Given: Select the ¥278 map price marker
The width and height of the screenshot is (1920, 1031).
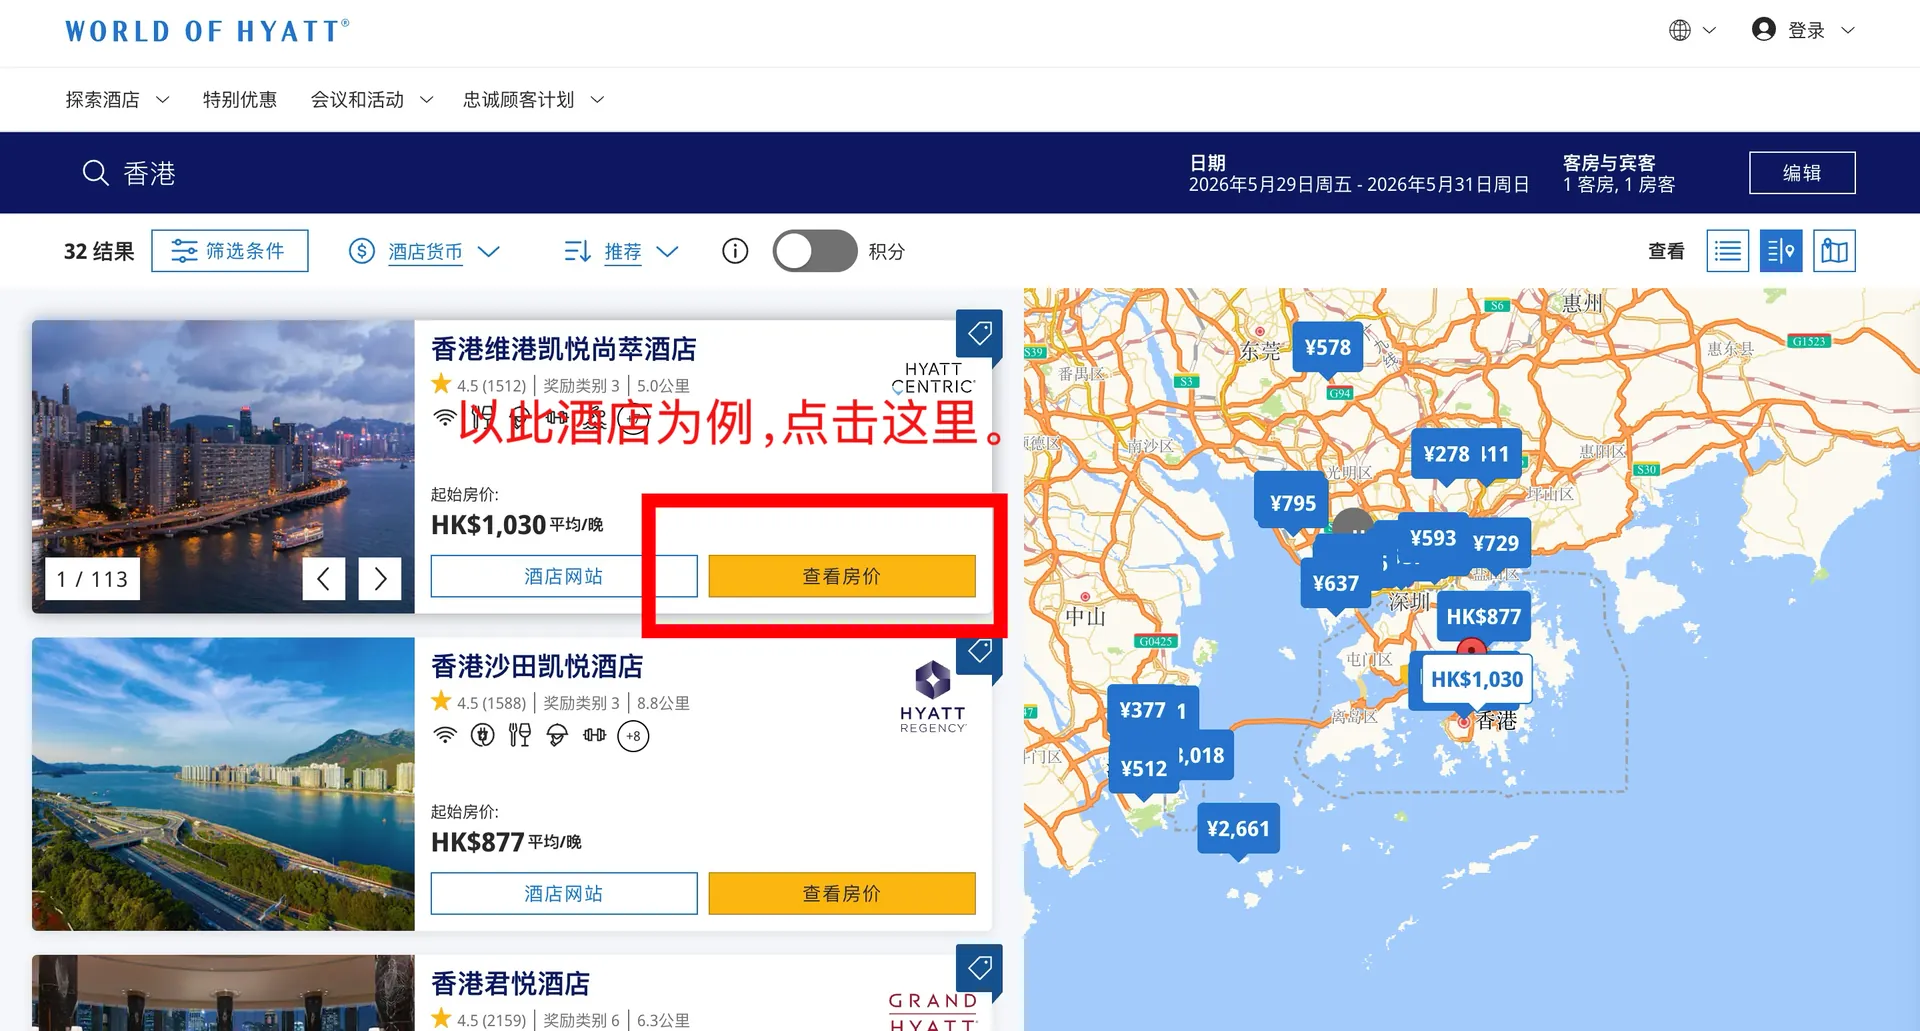Looking at the screenshot, I should click(x=1445, y=454).
